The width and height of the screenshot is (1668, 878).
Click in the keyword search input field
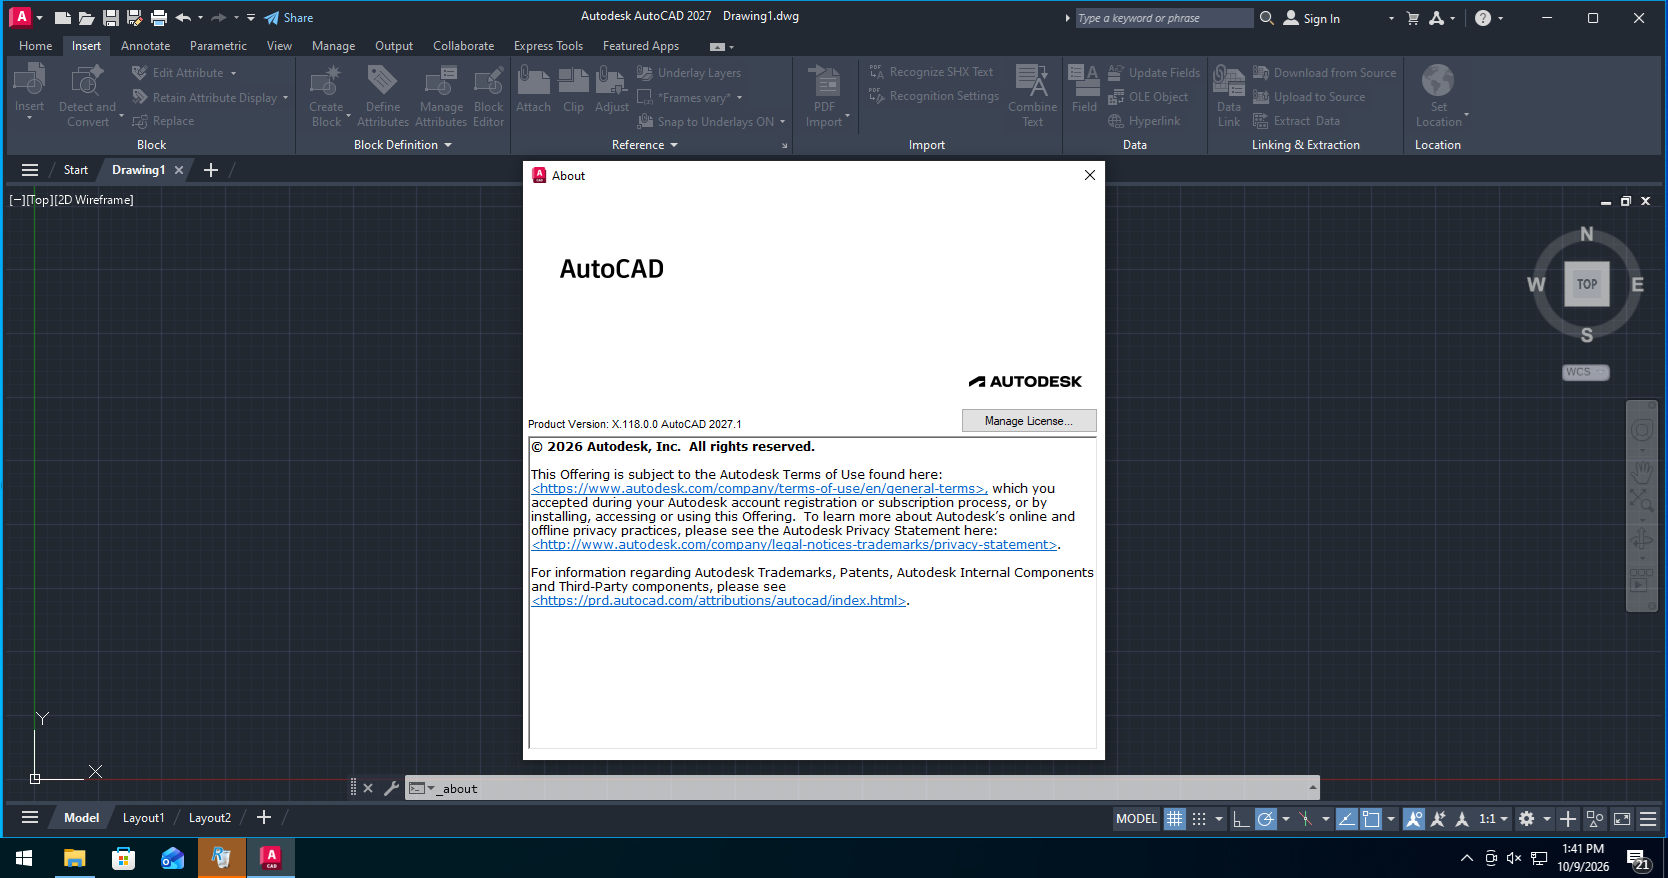point(1163,18)
